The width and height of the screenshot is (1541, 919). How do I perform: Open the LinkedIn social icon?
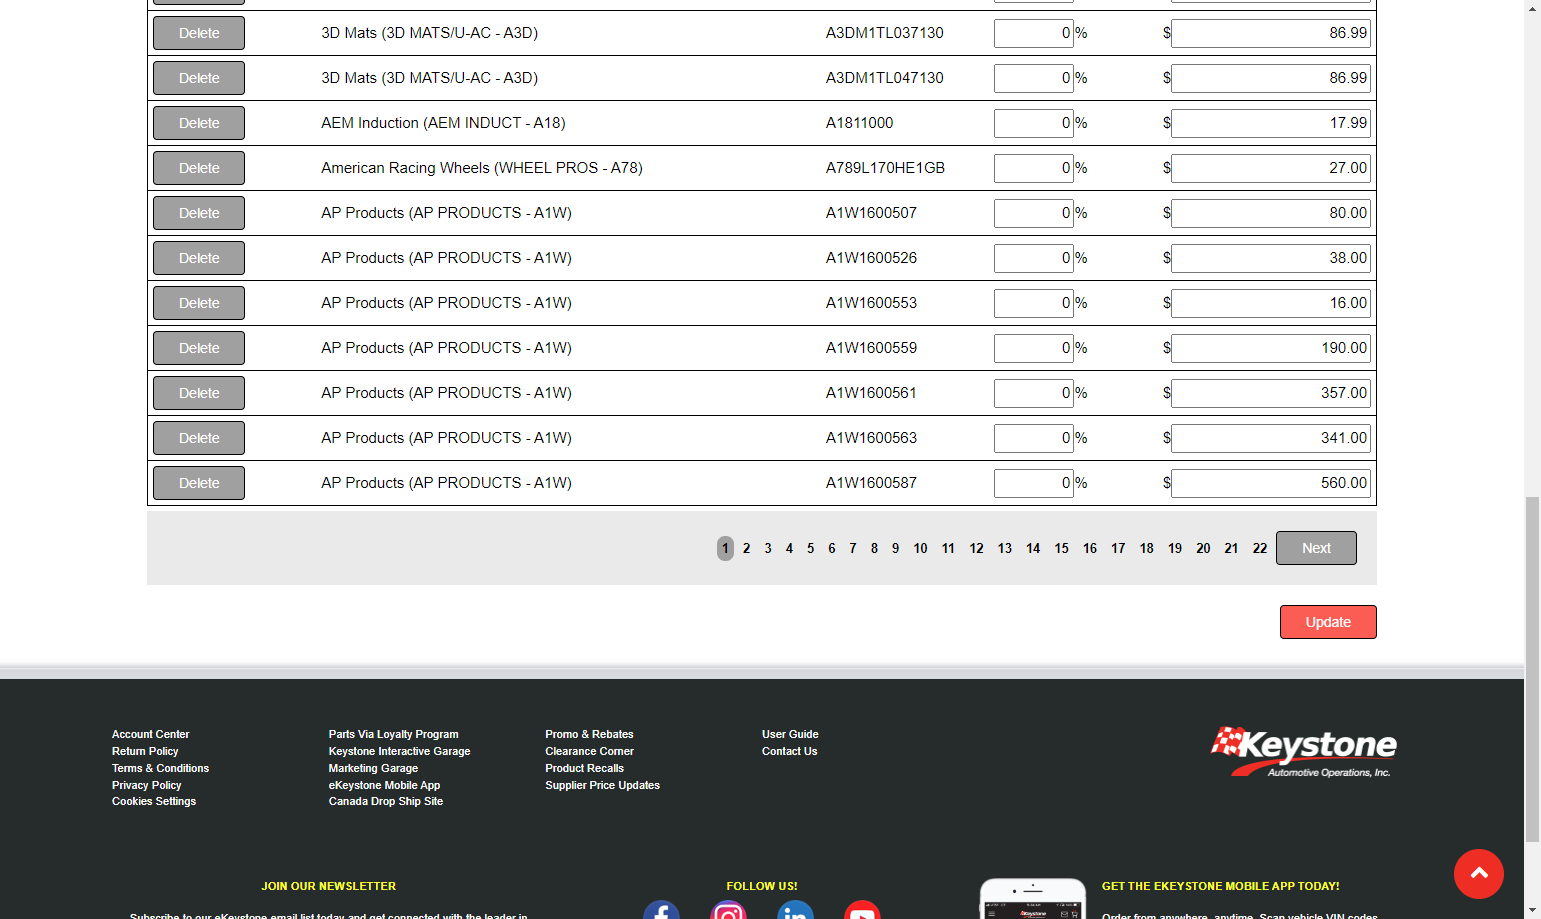tap(795, 910)
